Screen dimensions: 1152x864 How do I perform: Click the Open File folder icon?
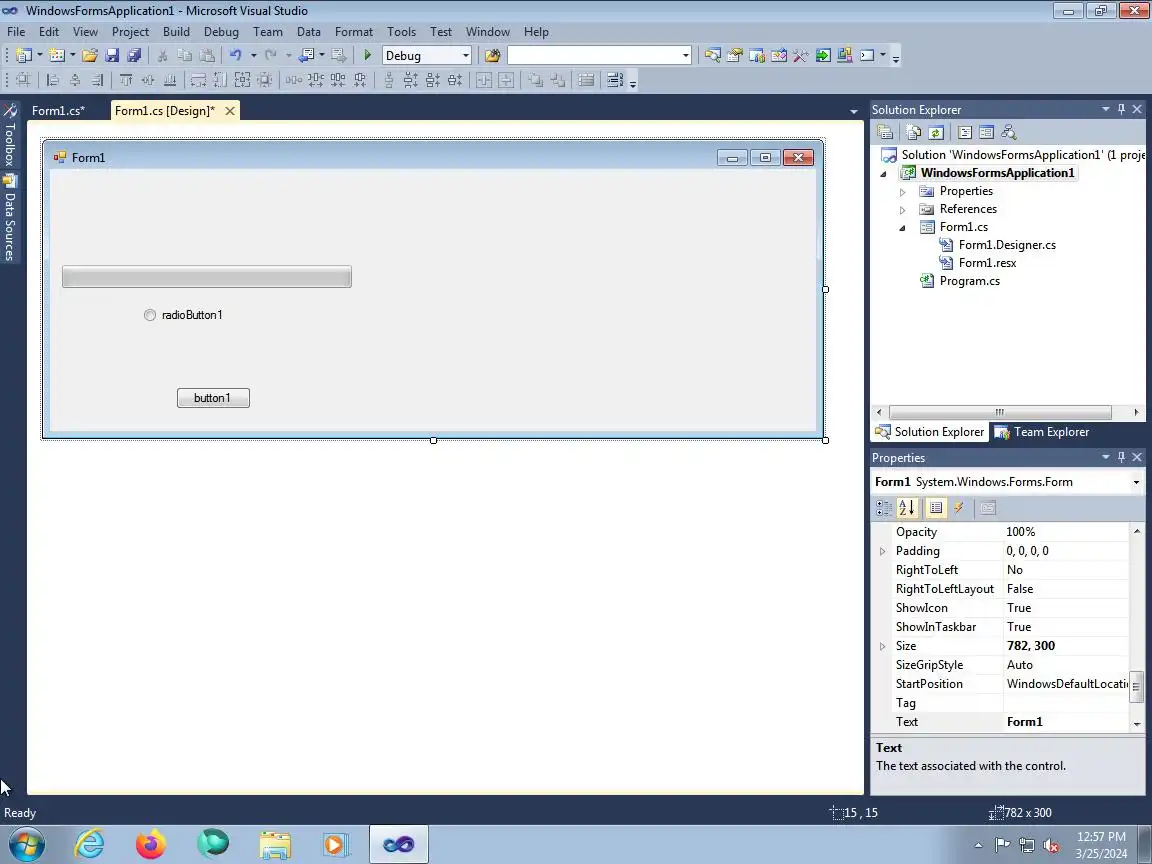[90, 55]
